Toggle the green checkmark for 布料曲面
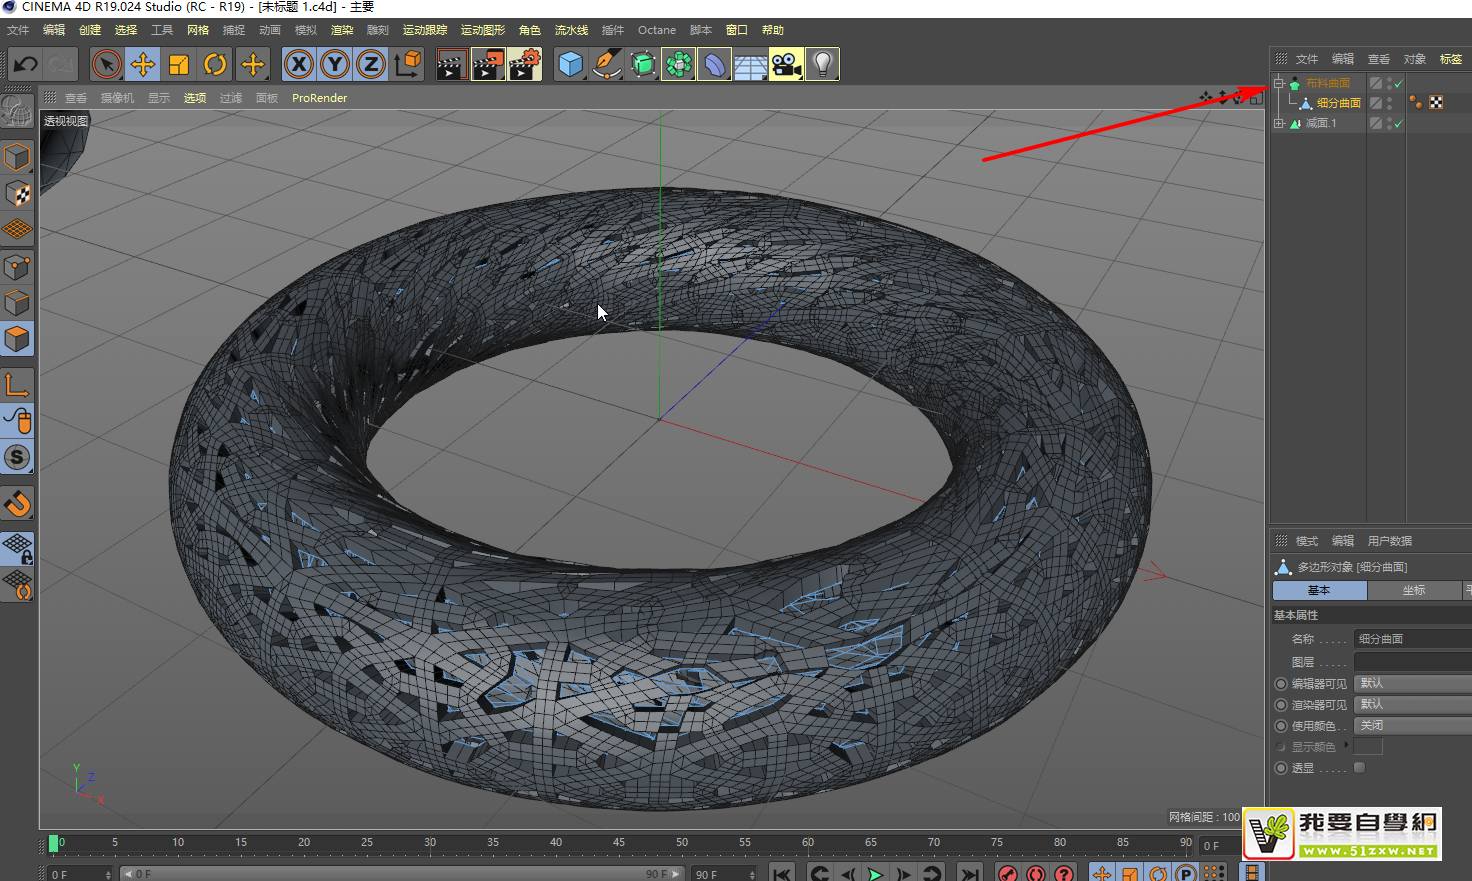 (x=1399, y=84)
